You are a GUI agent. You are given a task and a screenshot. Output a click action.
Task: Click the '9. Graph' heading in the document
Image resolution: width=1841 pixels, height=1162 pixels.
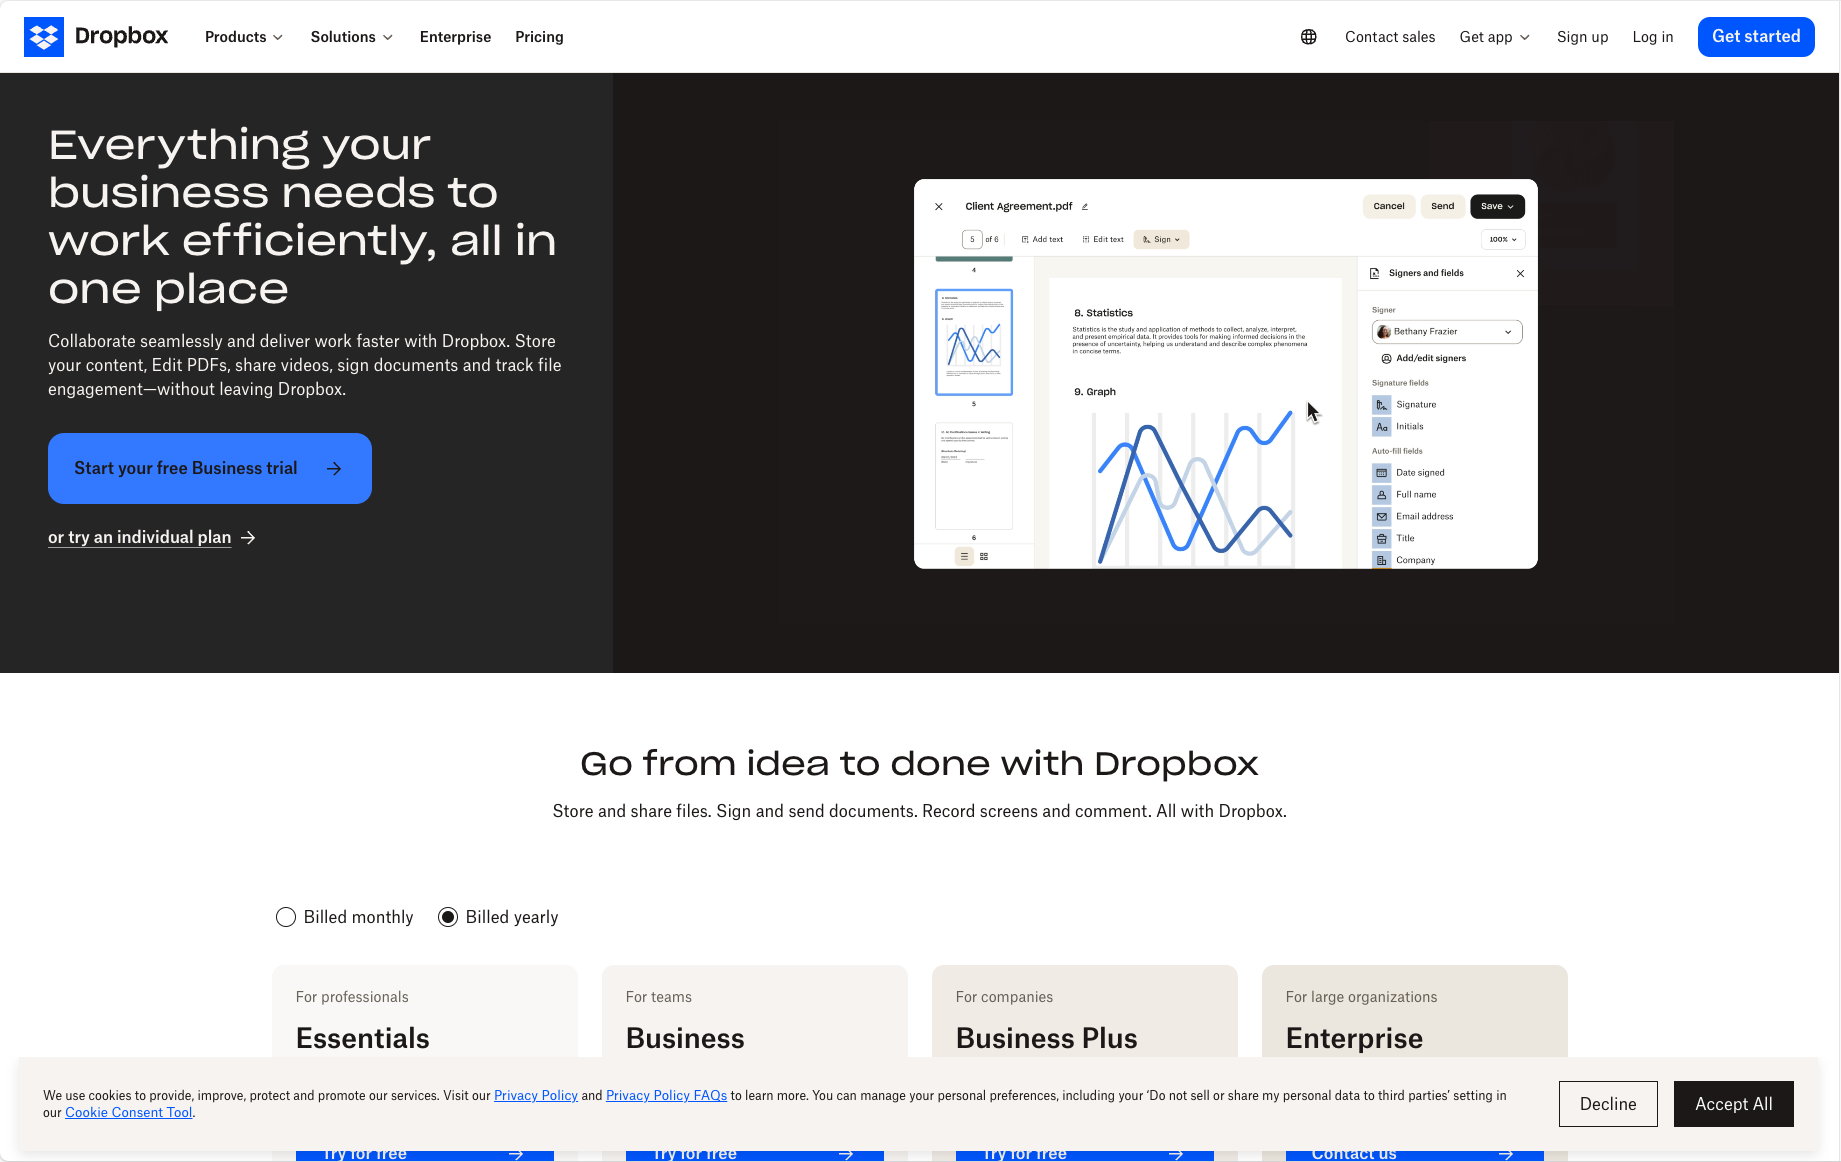1095,393
